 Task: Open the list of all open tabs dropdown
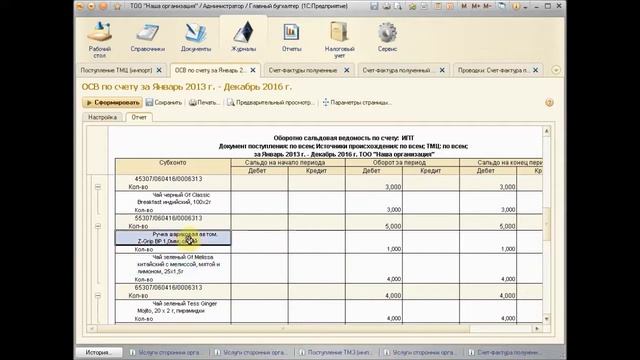[556, 70]
